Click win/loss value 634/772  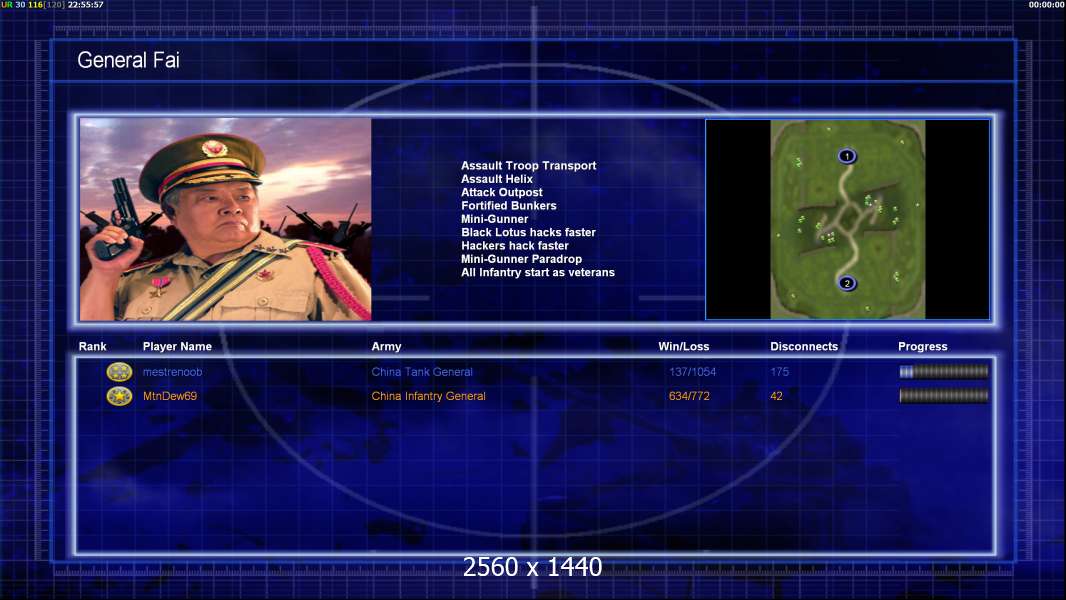[x=689, y=396]
